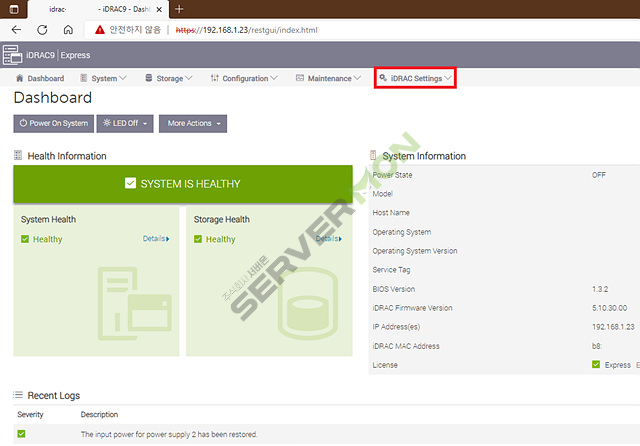Click the Maintenance menu icon
Screen dimensions: 640x446
click(x=300, y=78)
